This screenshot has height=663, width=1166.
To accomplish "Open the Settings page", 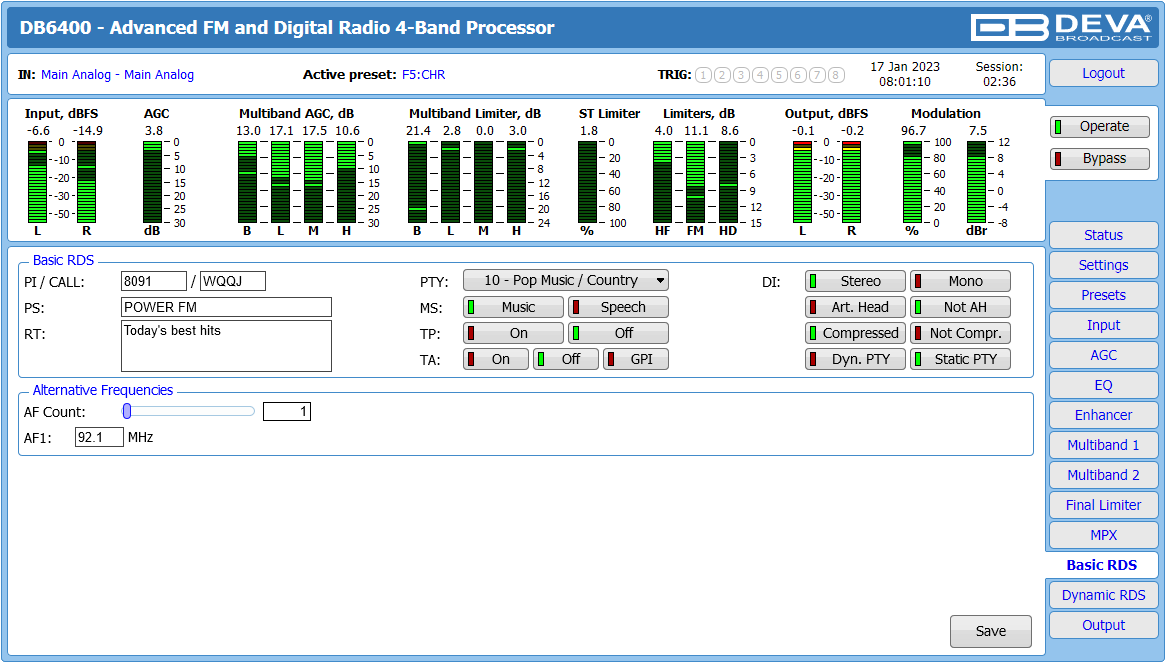I will point(1104,265).
